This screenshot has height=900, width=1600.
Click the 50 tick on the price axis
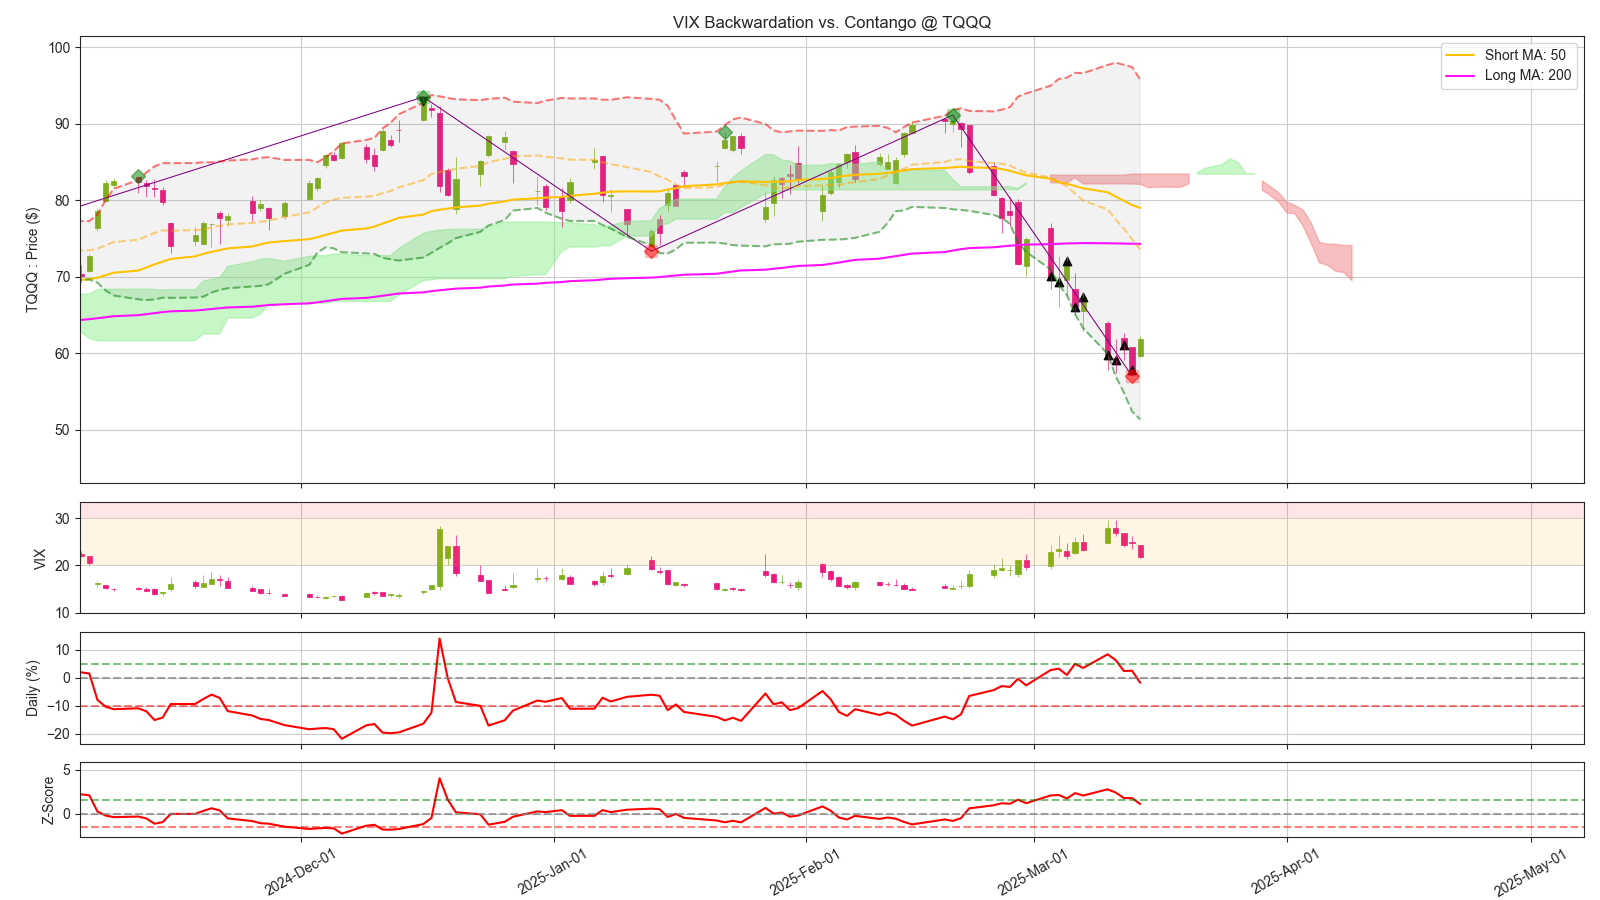62,430
